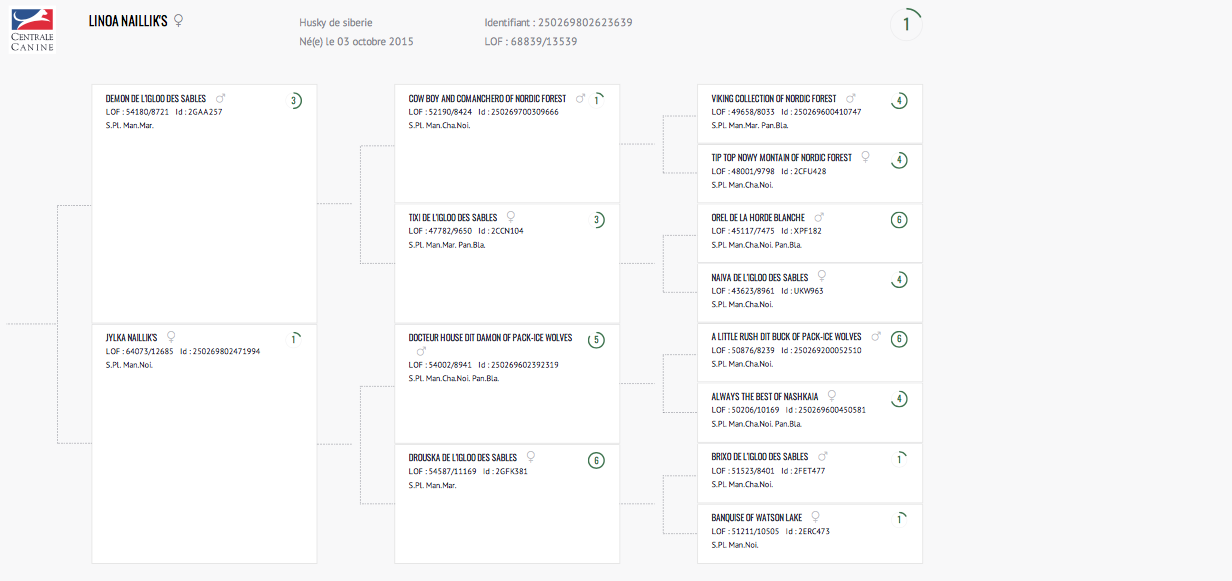The height and width of the screenshot is (581, 1232).
Task: Click circled 4 badge on Always The Best of Nashkaia
Action: click(x=899, y=399)
